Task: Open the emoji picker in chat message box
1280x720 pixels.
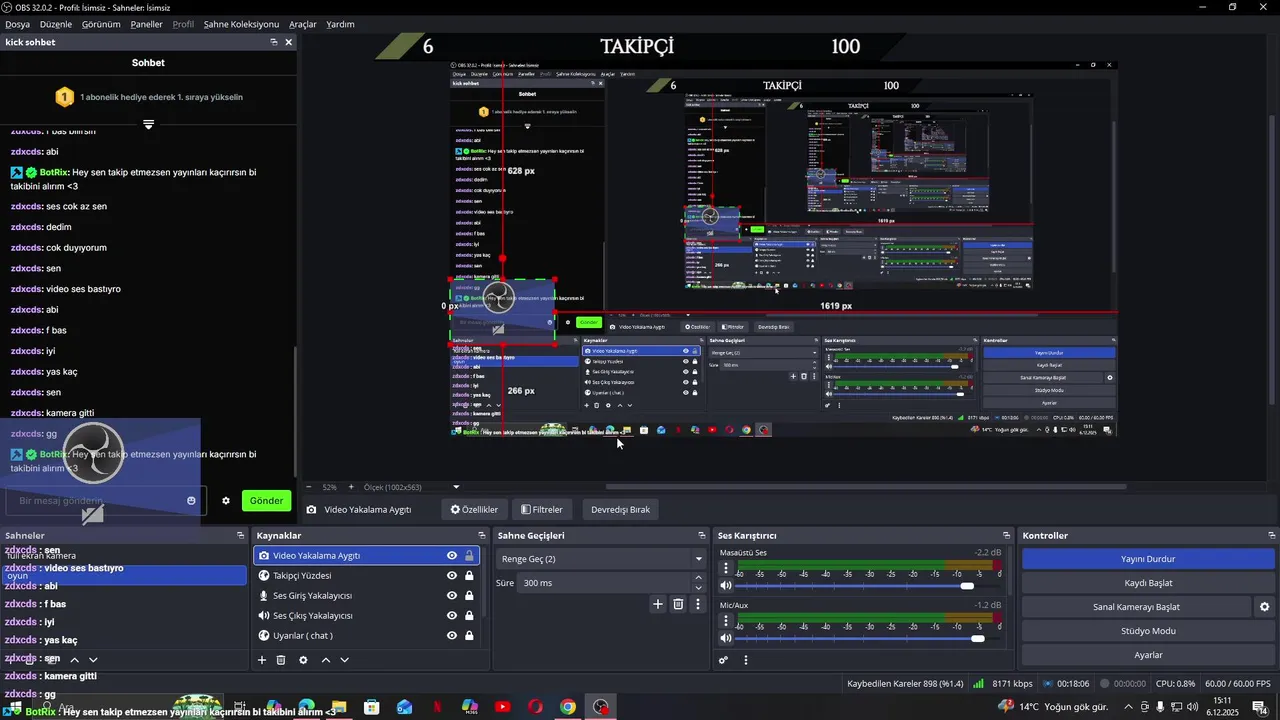Action: (191, 501)
